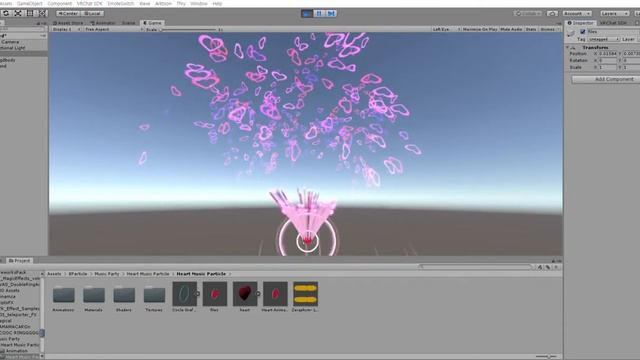The image size is (640, 360).
Task: Open the Help menu
Action: click(218, 3)
